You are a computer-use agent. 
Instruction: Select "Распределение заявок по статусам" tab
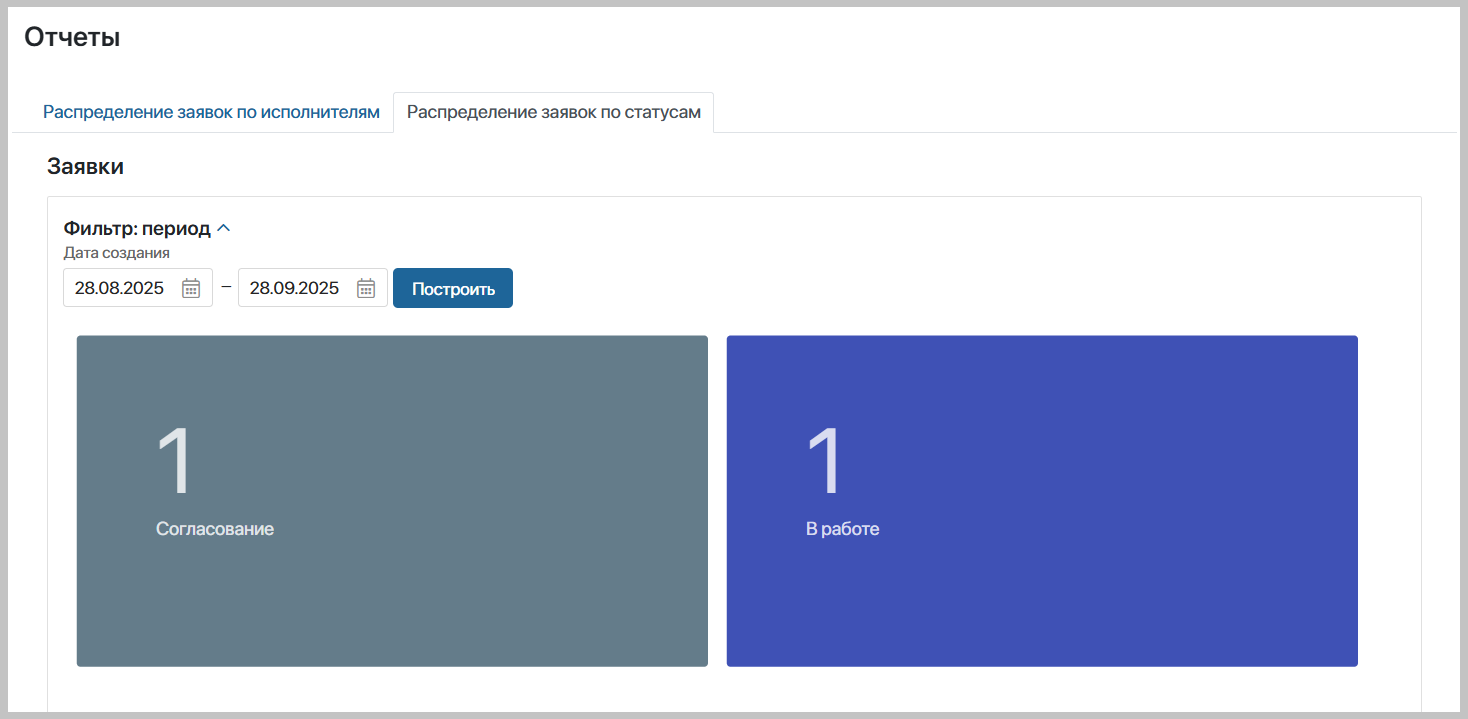click(x=553, y=112)
